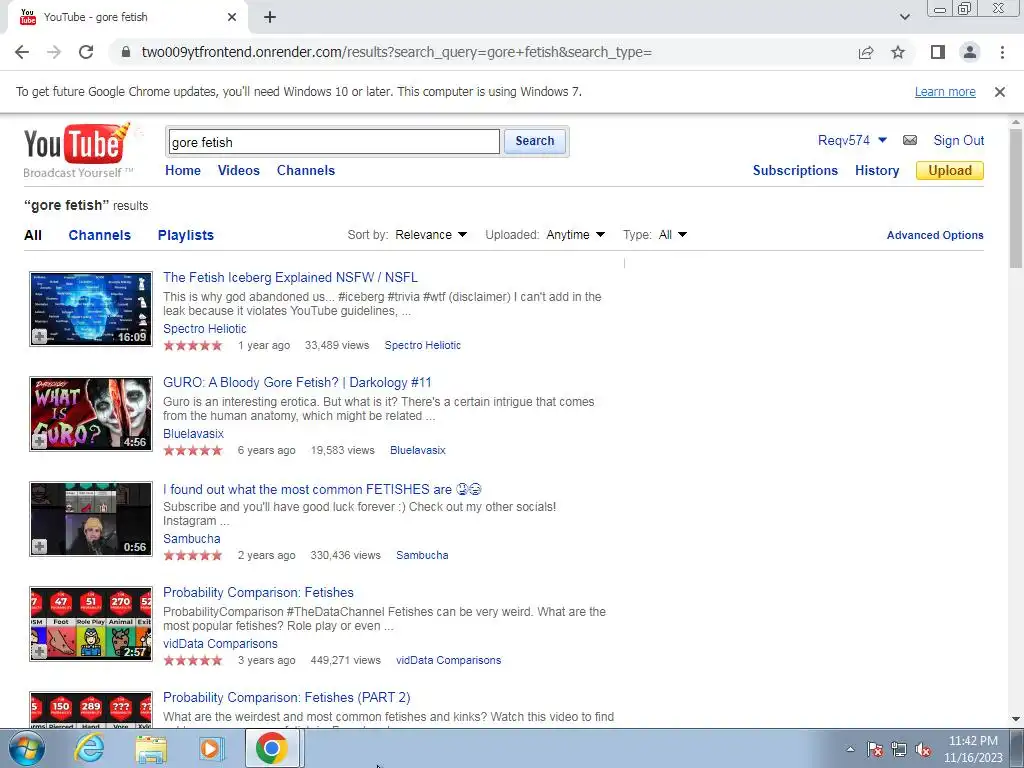Click the YouTube logo
Image resolution: width=1024 pixels, height=768 pixels.
(x=77, y=150)
